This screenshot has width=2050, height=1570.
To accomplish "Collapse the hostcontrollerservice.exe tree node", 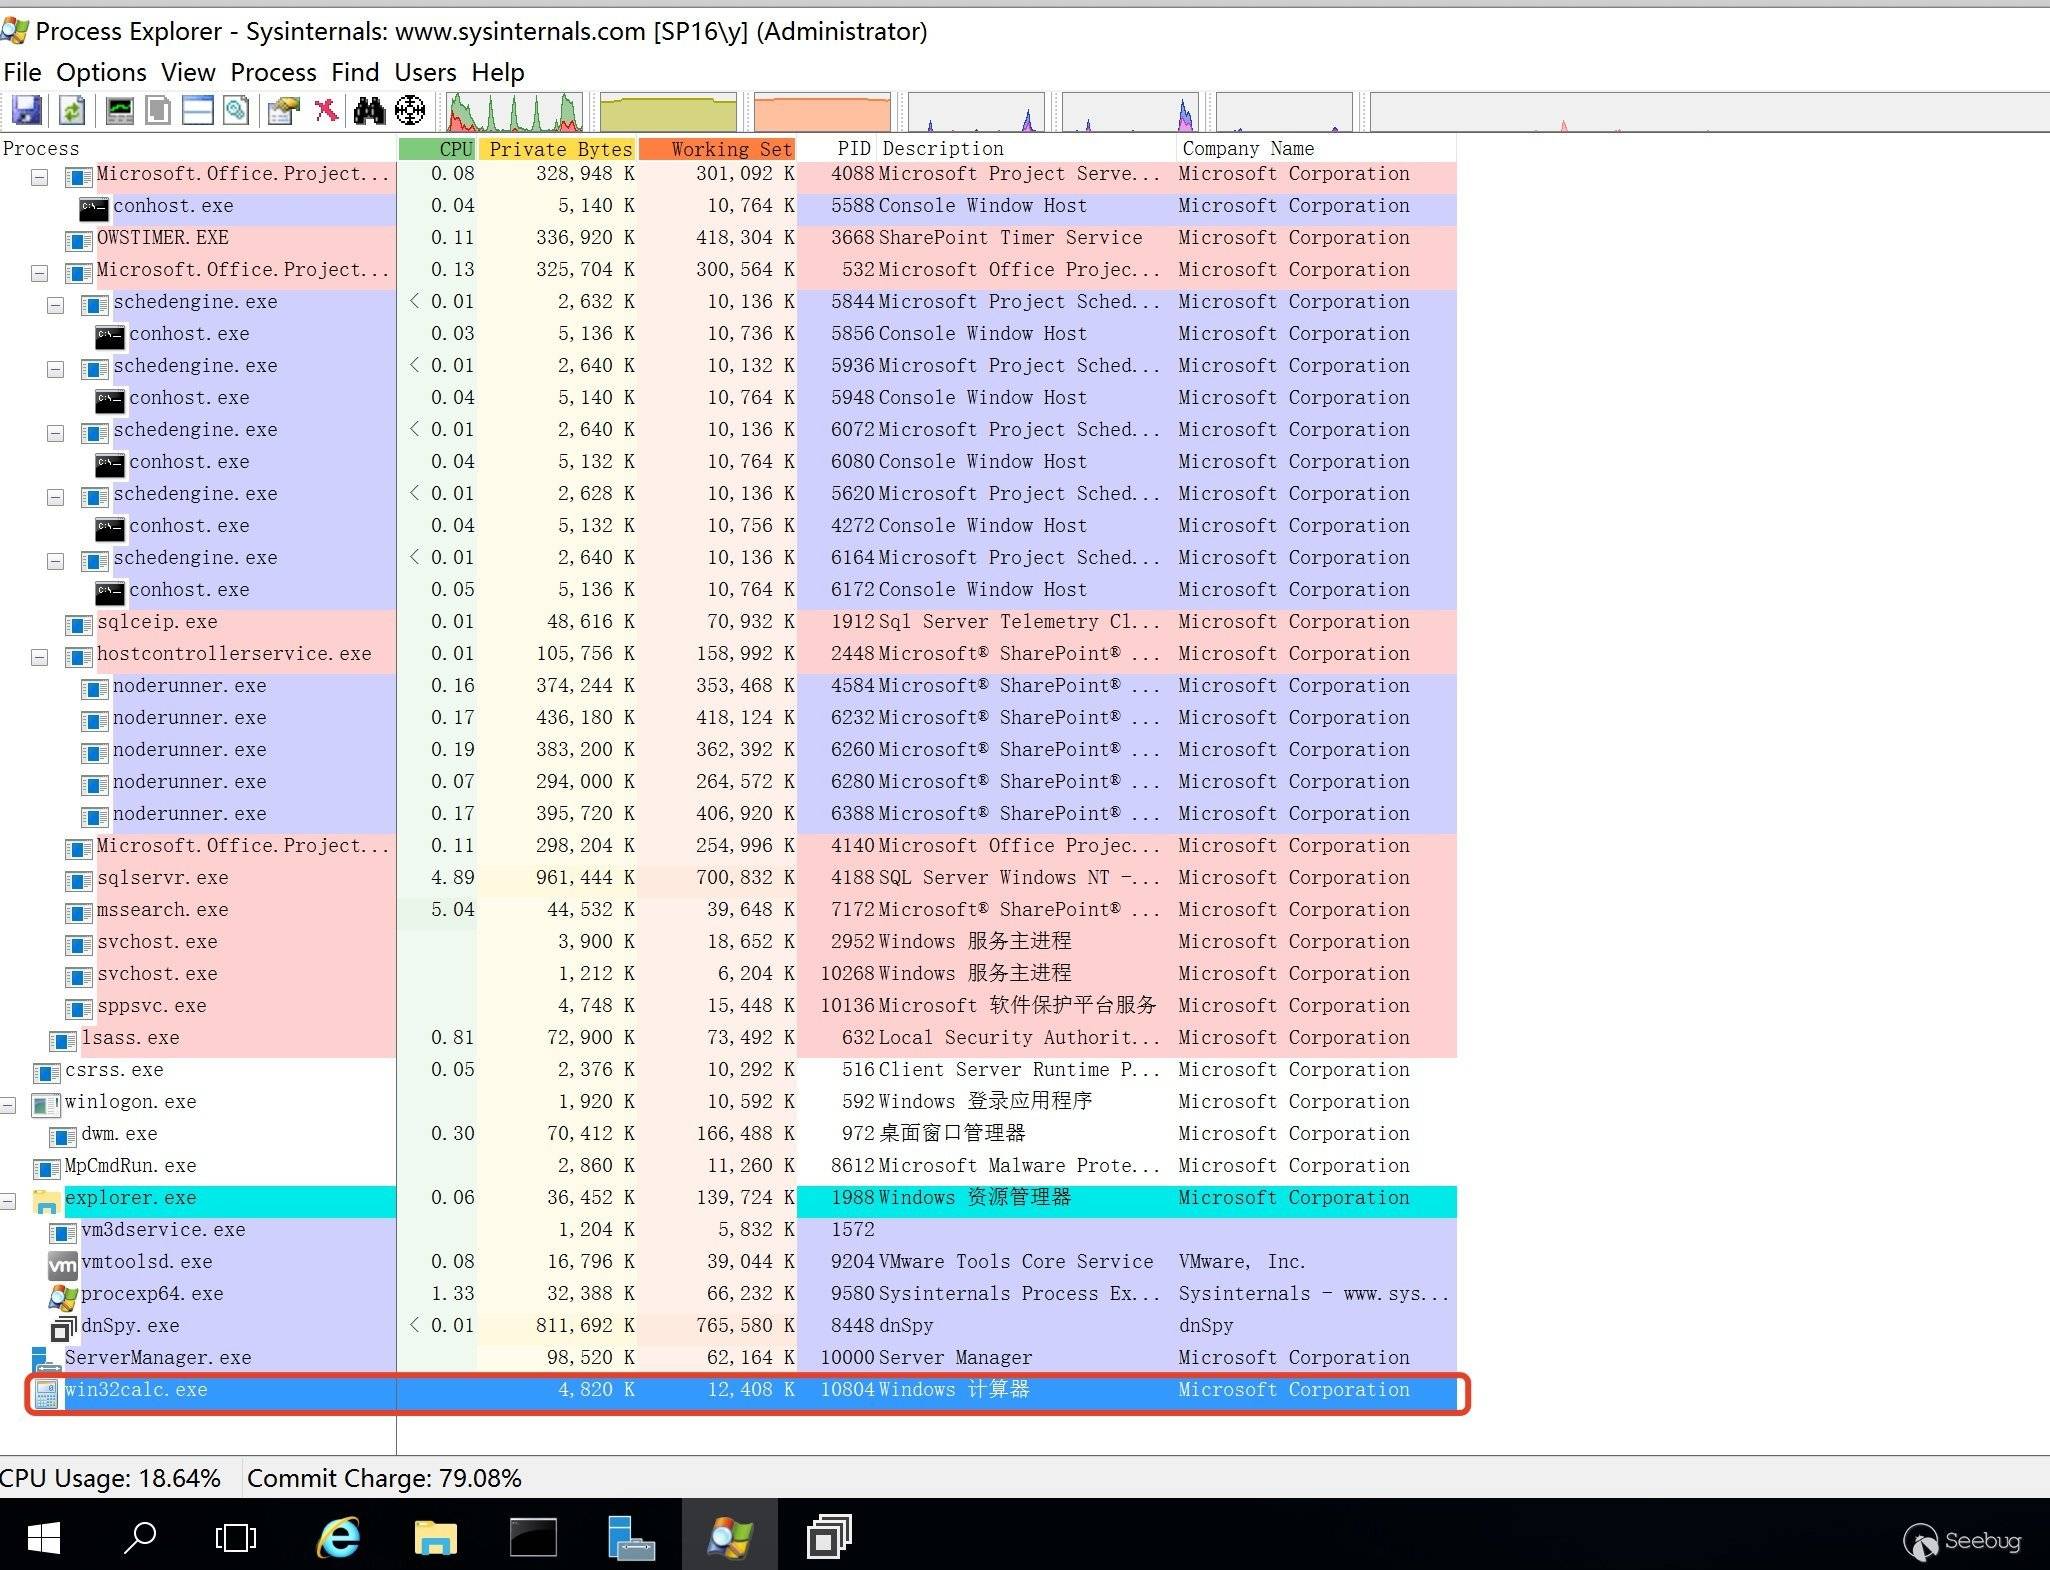I will (40, 657).
